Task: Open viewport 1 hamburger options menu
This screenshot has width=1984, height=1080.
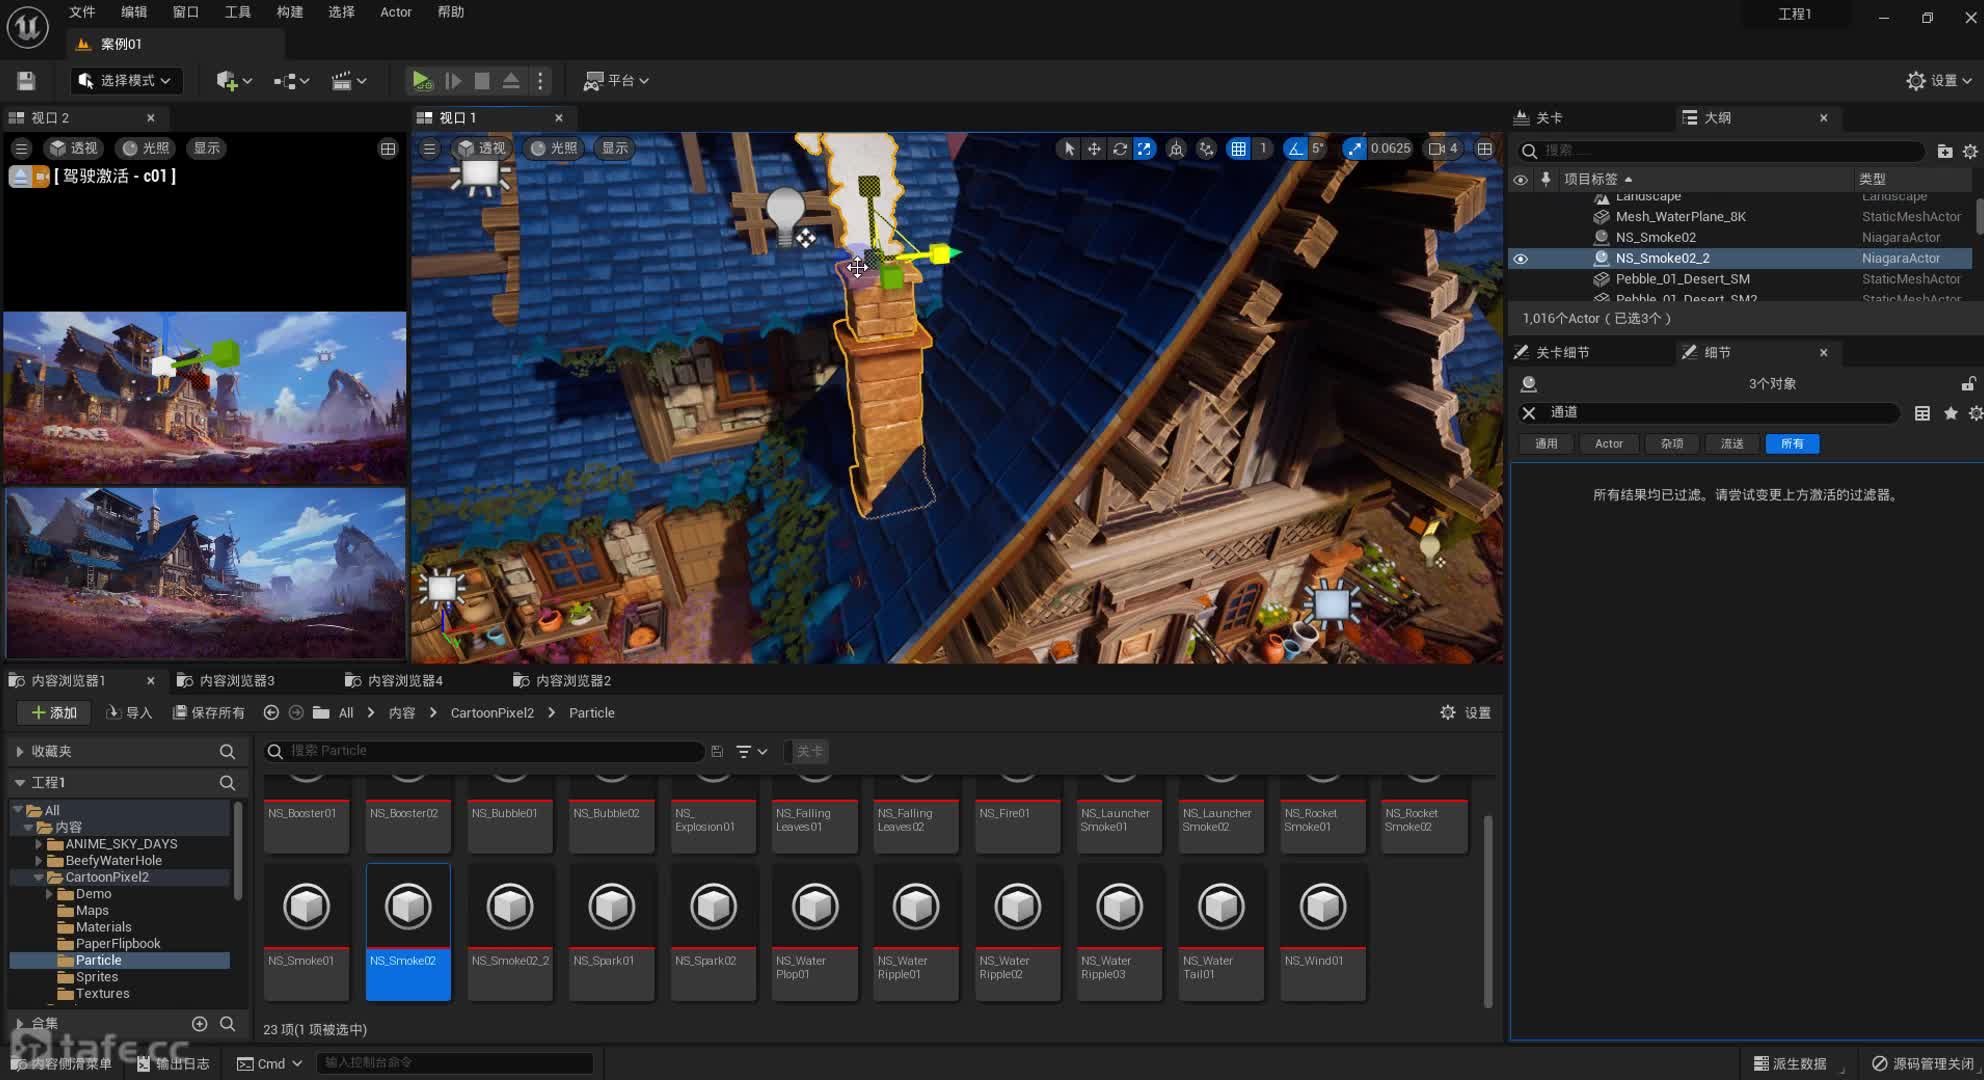Action: click(x=429, y=148)
